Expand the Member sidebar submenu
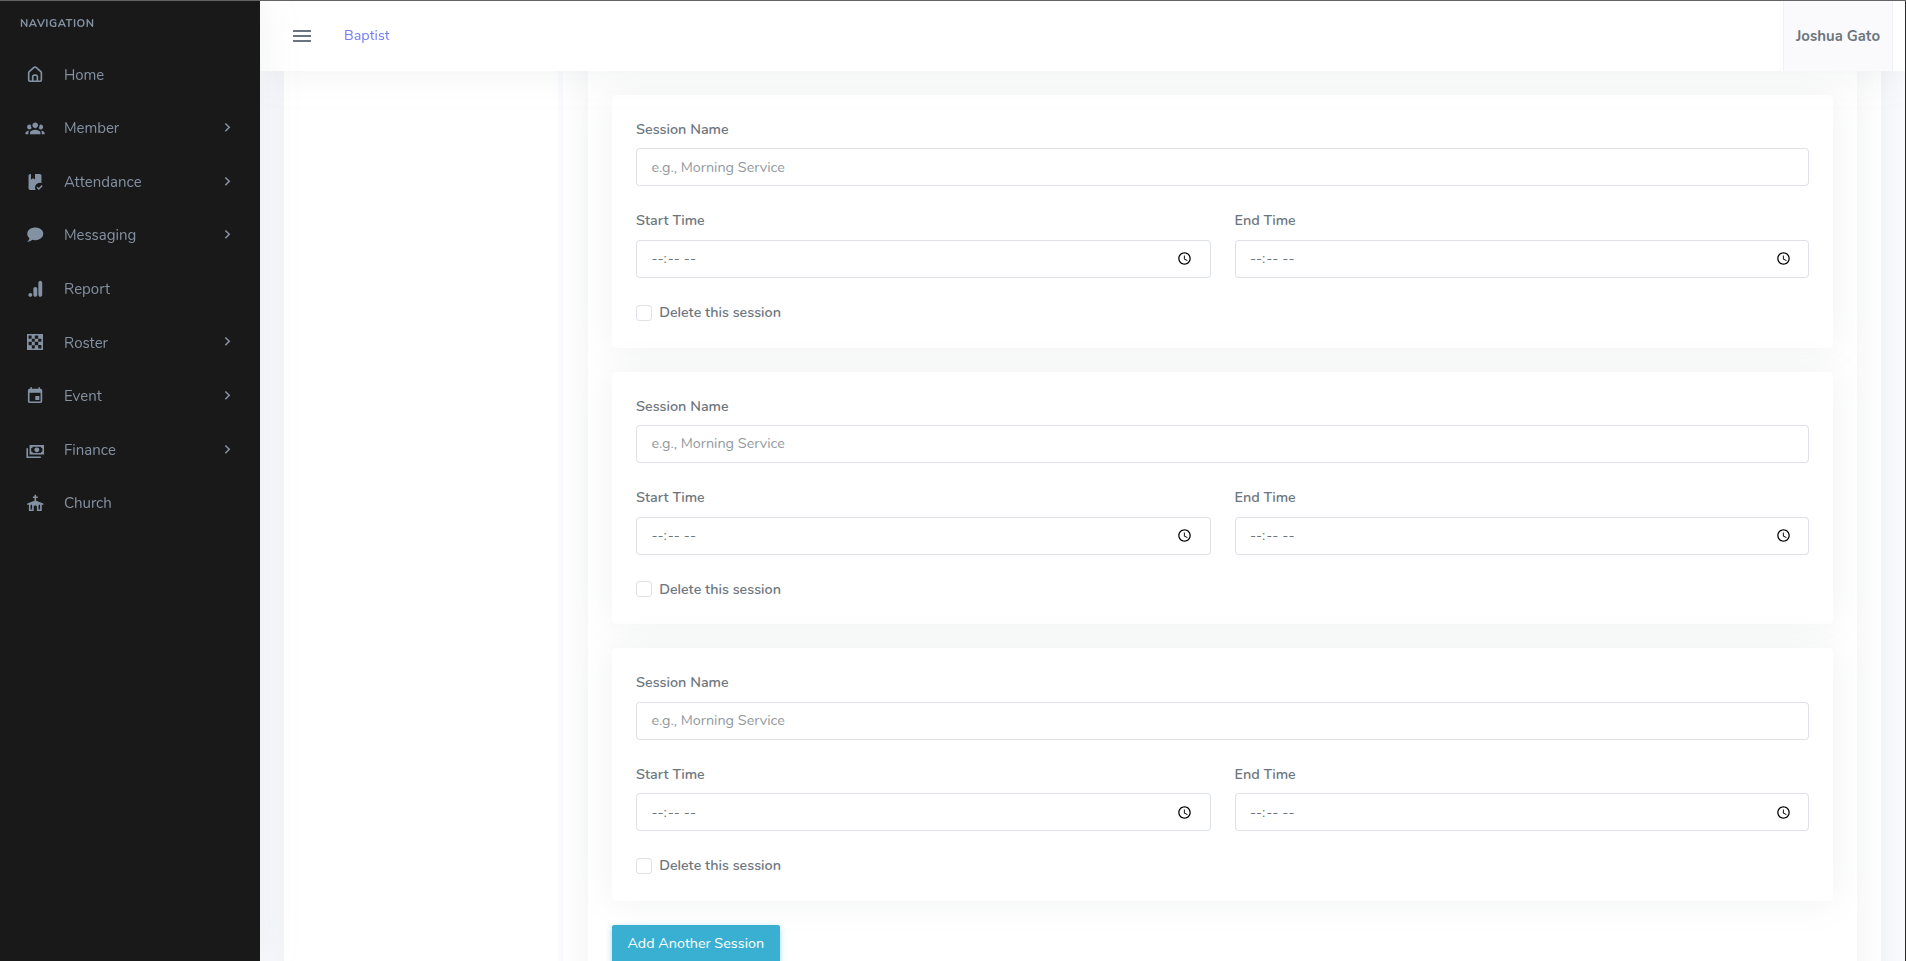This screenshot has width=1906, height=961. pyautogui.click(x=227, y=127)
